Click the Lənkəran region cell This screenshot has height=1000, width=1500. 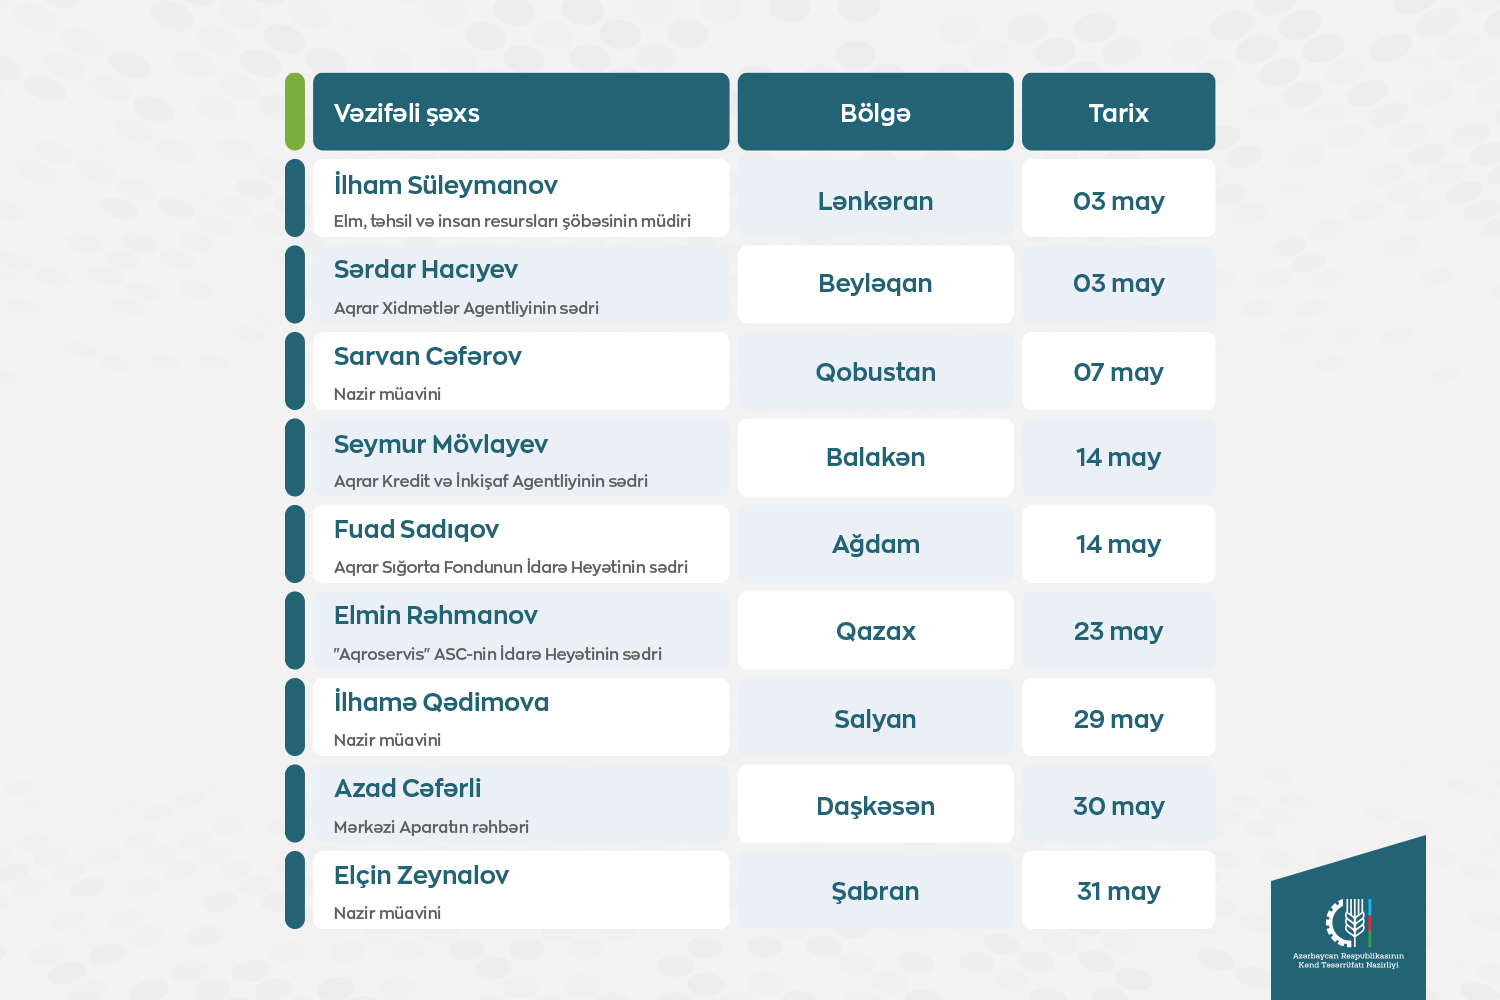[x=875, y=198]
